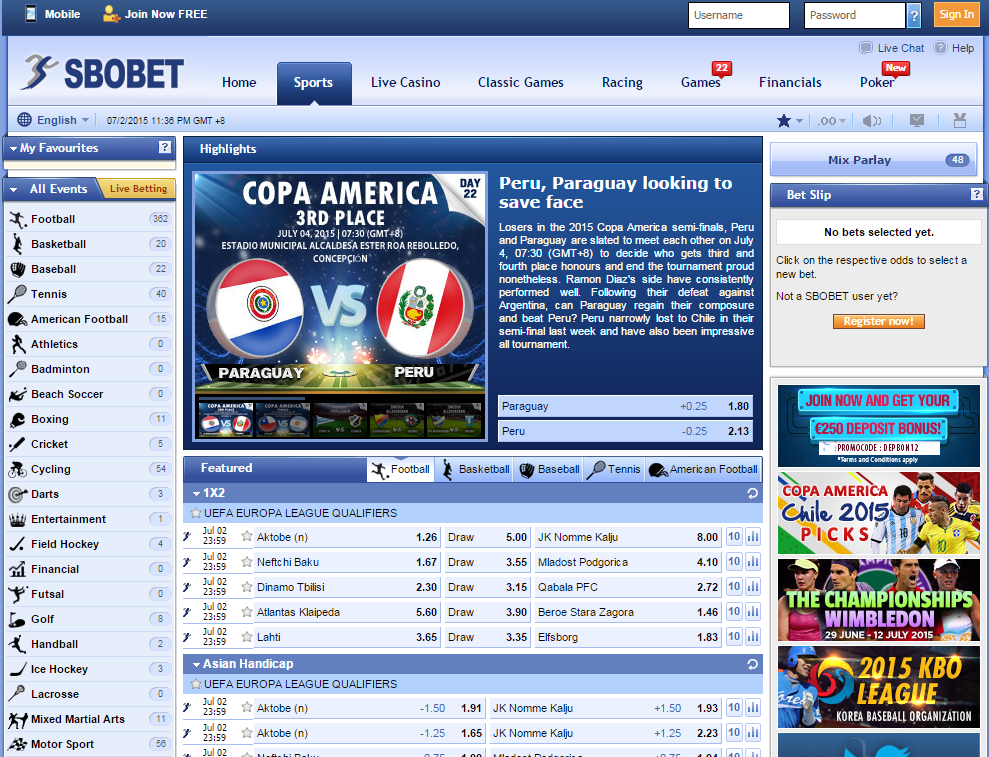Click the blue star favourites icon in the toolbar
This screenshot has width=989, height=757.
pos(783,120)
